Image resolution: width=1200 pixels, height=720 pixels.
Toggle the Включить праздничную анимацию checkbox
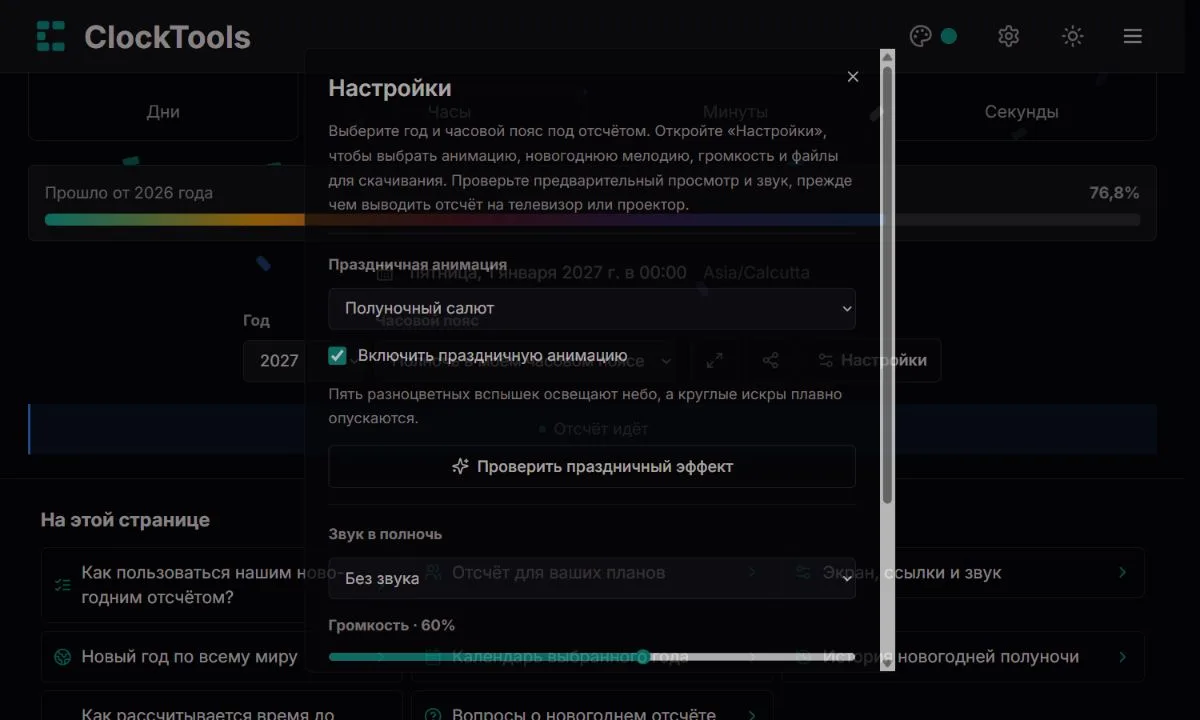(338, 356)
